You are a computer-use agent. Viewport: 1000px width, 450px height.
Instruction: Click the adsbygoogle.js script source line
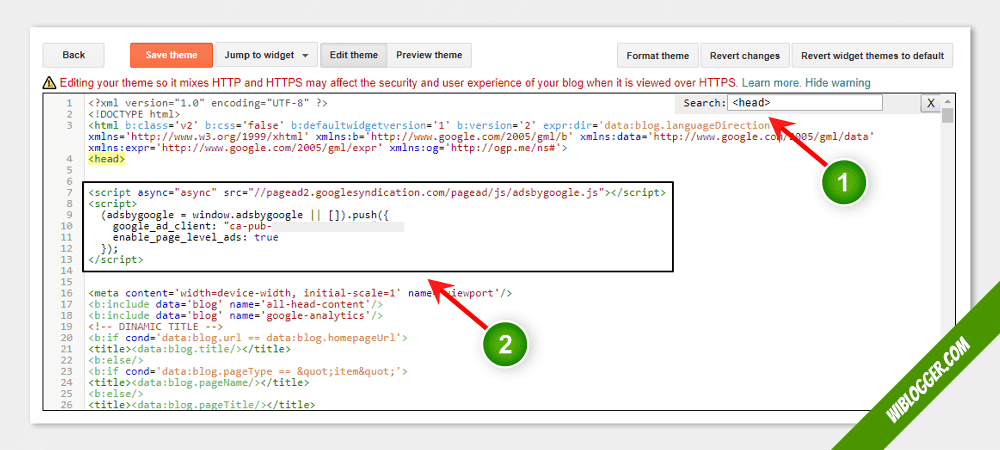tap(377, 192)
